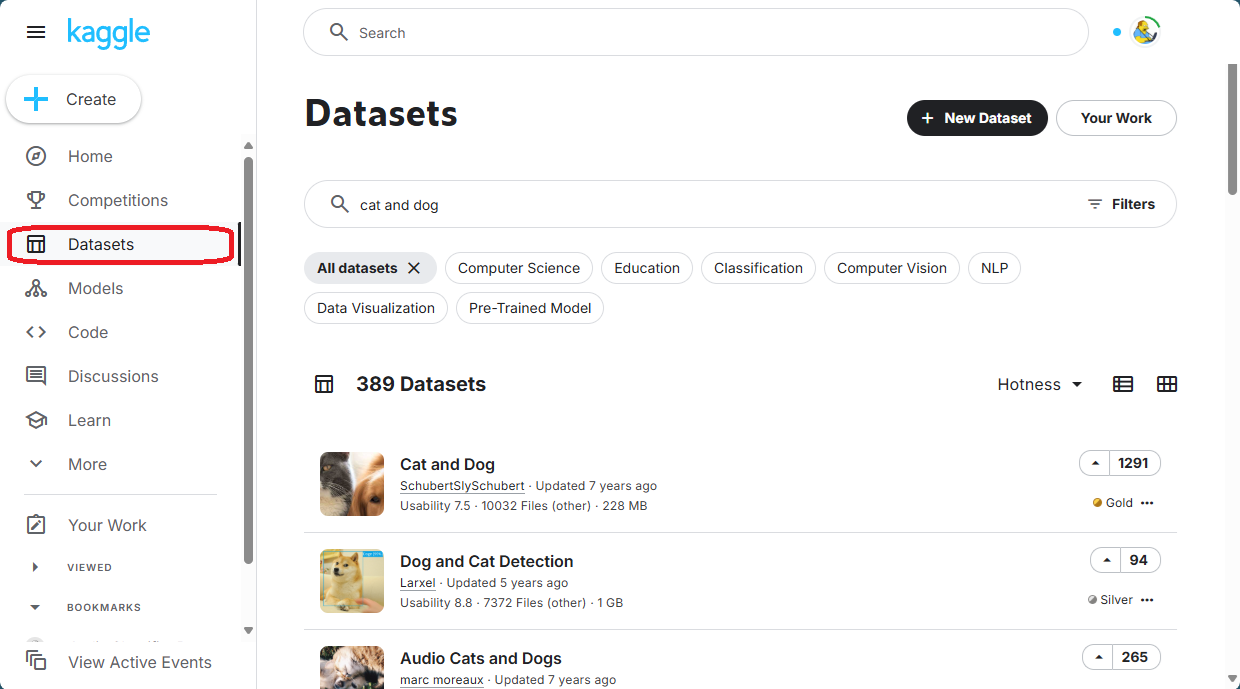The image size is (1240, 689).
Task: Click the New Dataset button
Action: click(x=976, y=118)
